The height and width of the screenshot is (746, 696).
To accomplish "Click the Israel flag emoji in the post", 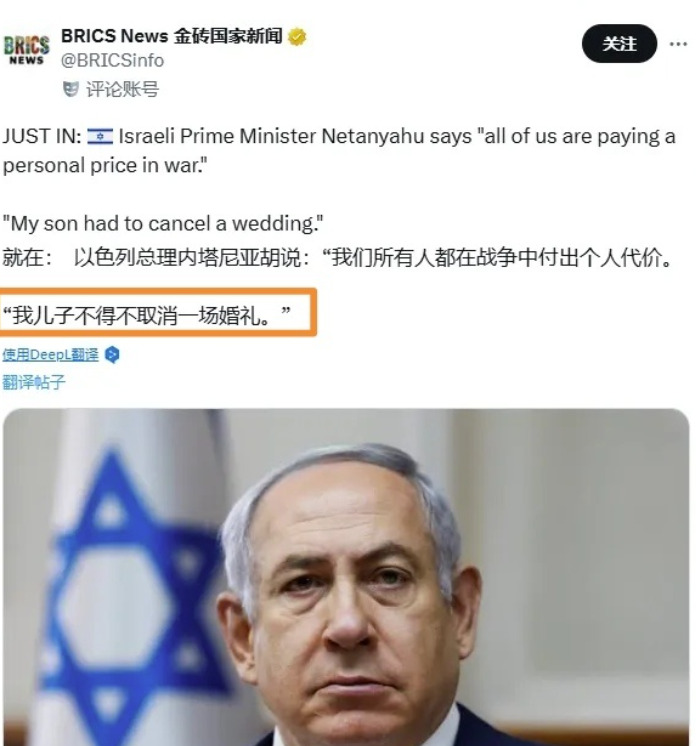I will [x=100, y=137].
